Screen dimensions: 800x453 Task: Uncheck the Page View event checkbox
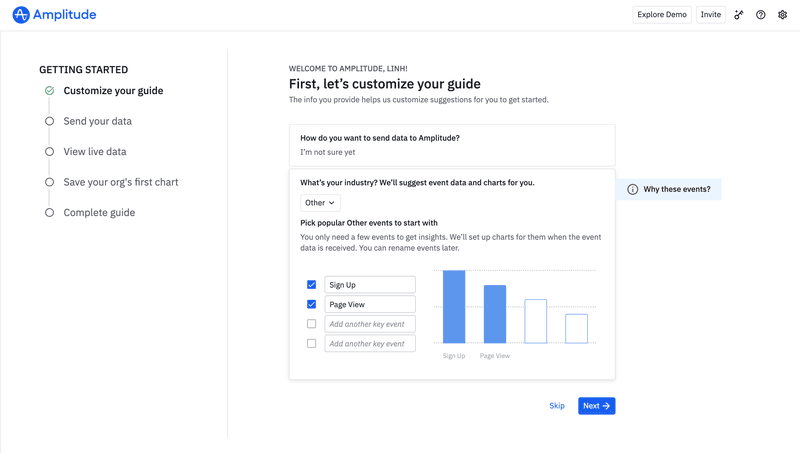click(311, 304)
